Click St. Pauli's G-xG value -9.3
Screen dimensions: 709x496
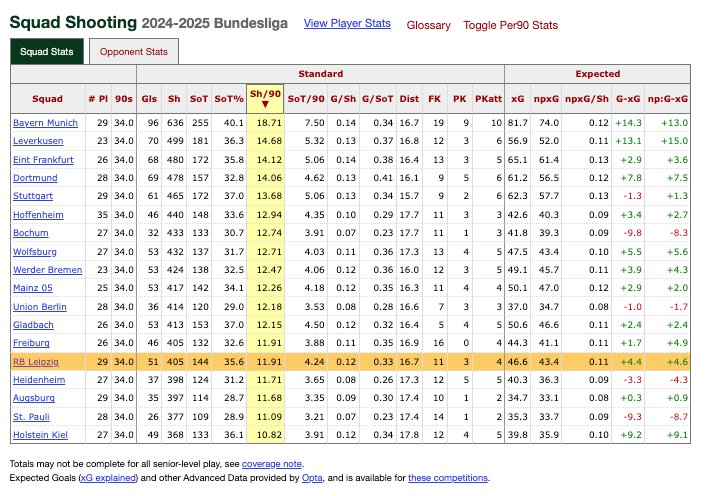point(633,417)
